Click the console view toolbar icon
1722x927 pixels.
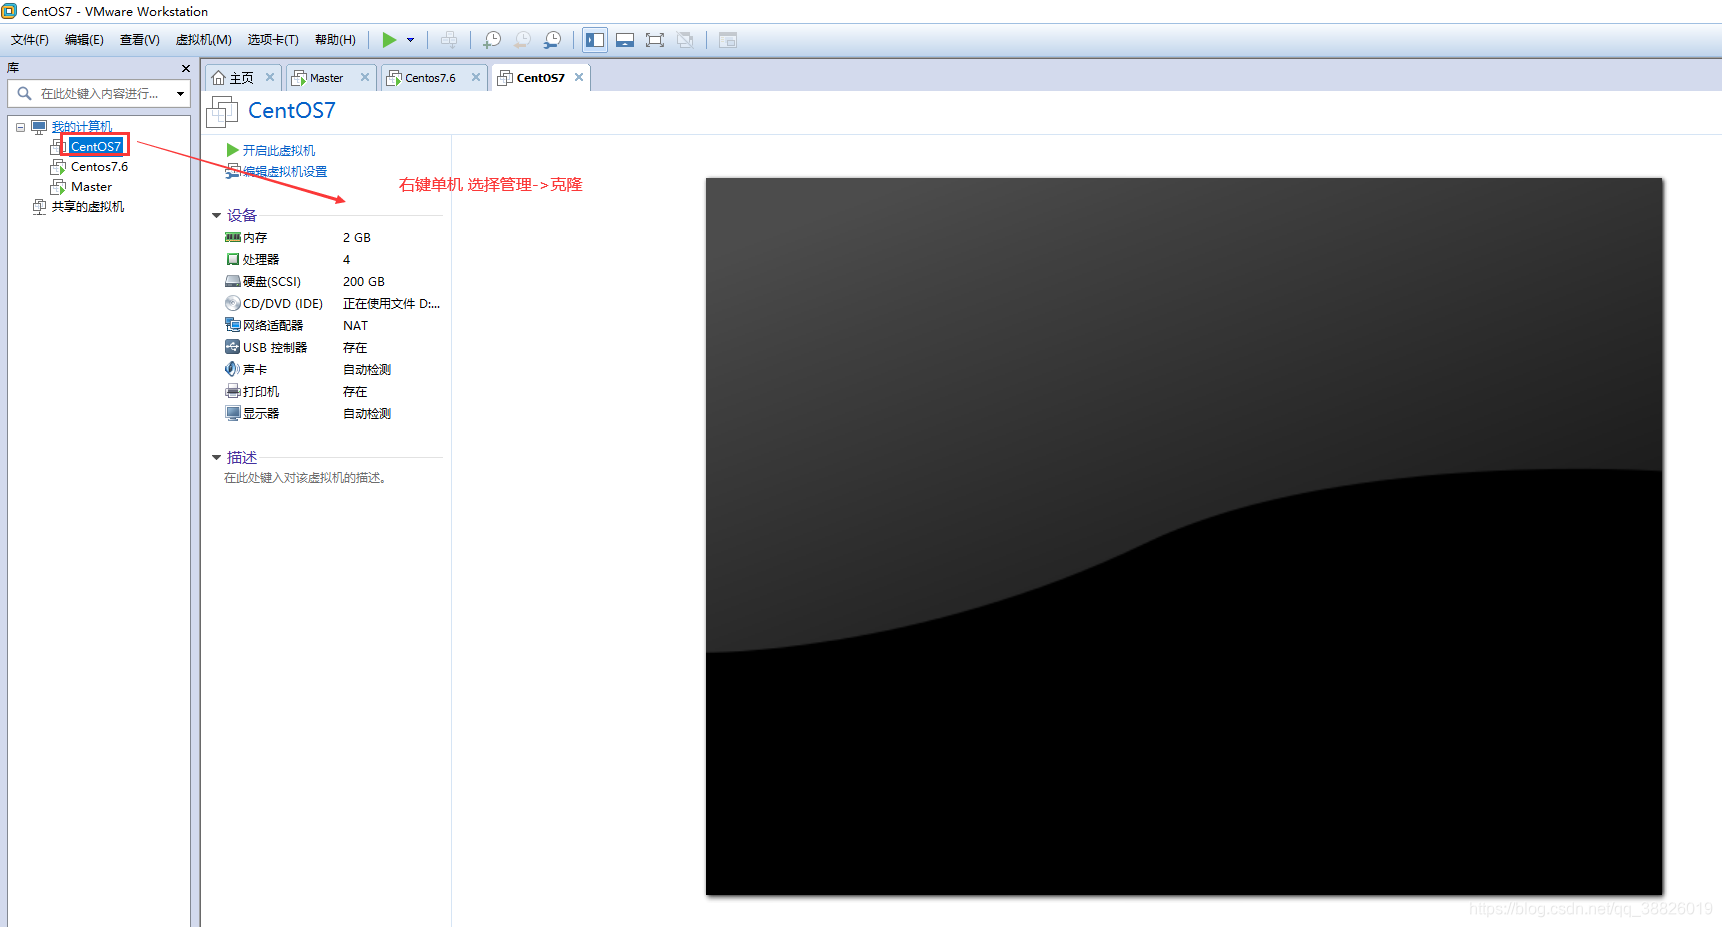(728, 40)
